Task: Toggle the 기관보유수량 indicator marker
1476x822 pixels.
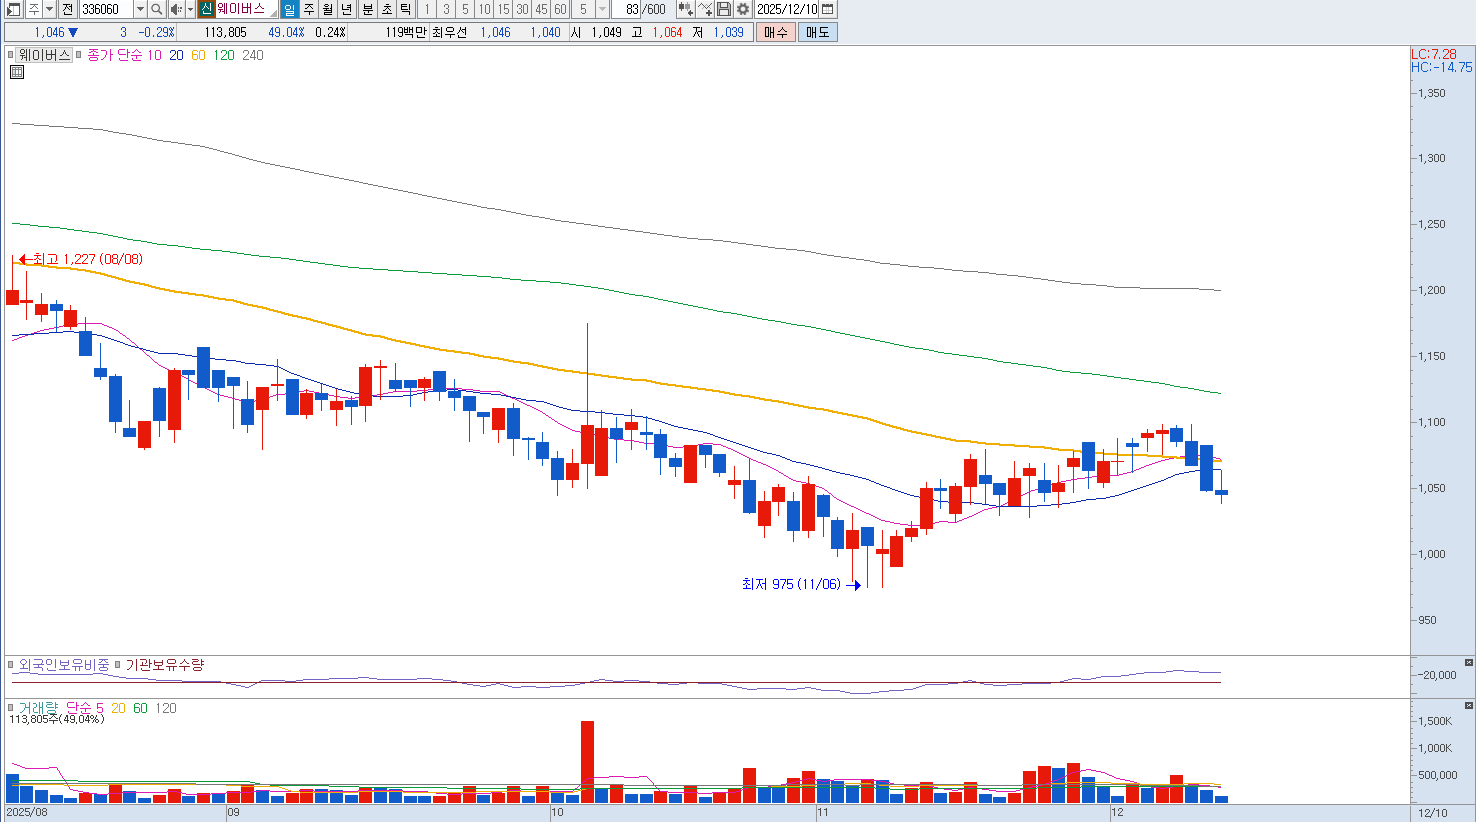Action: click(x=118, y=665)
